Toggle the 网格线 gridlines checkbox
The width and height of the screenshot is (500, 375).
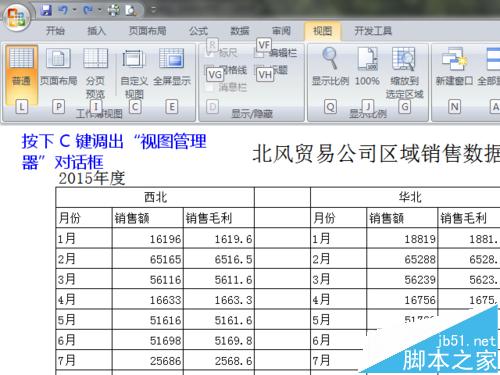[x=226, y=70]
